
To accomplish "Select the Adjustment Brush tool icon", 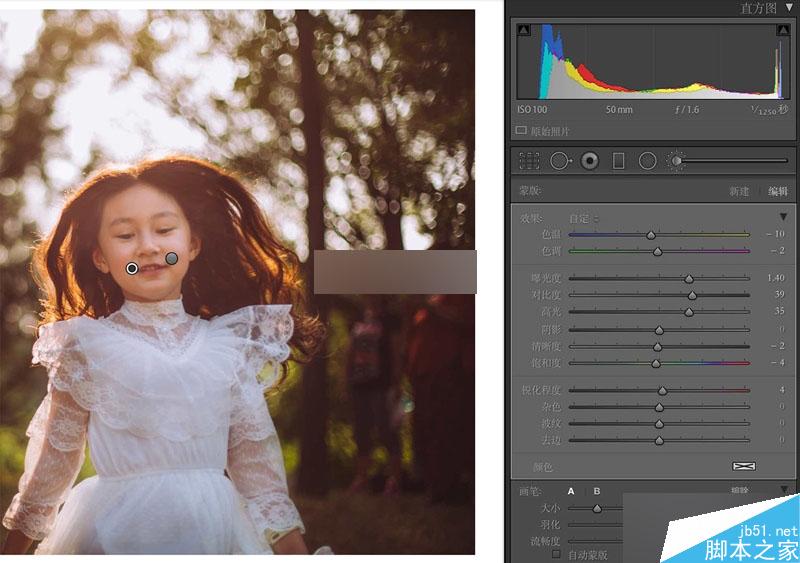I will point(676,161).
